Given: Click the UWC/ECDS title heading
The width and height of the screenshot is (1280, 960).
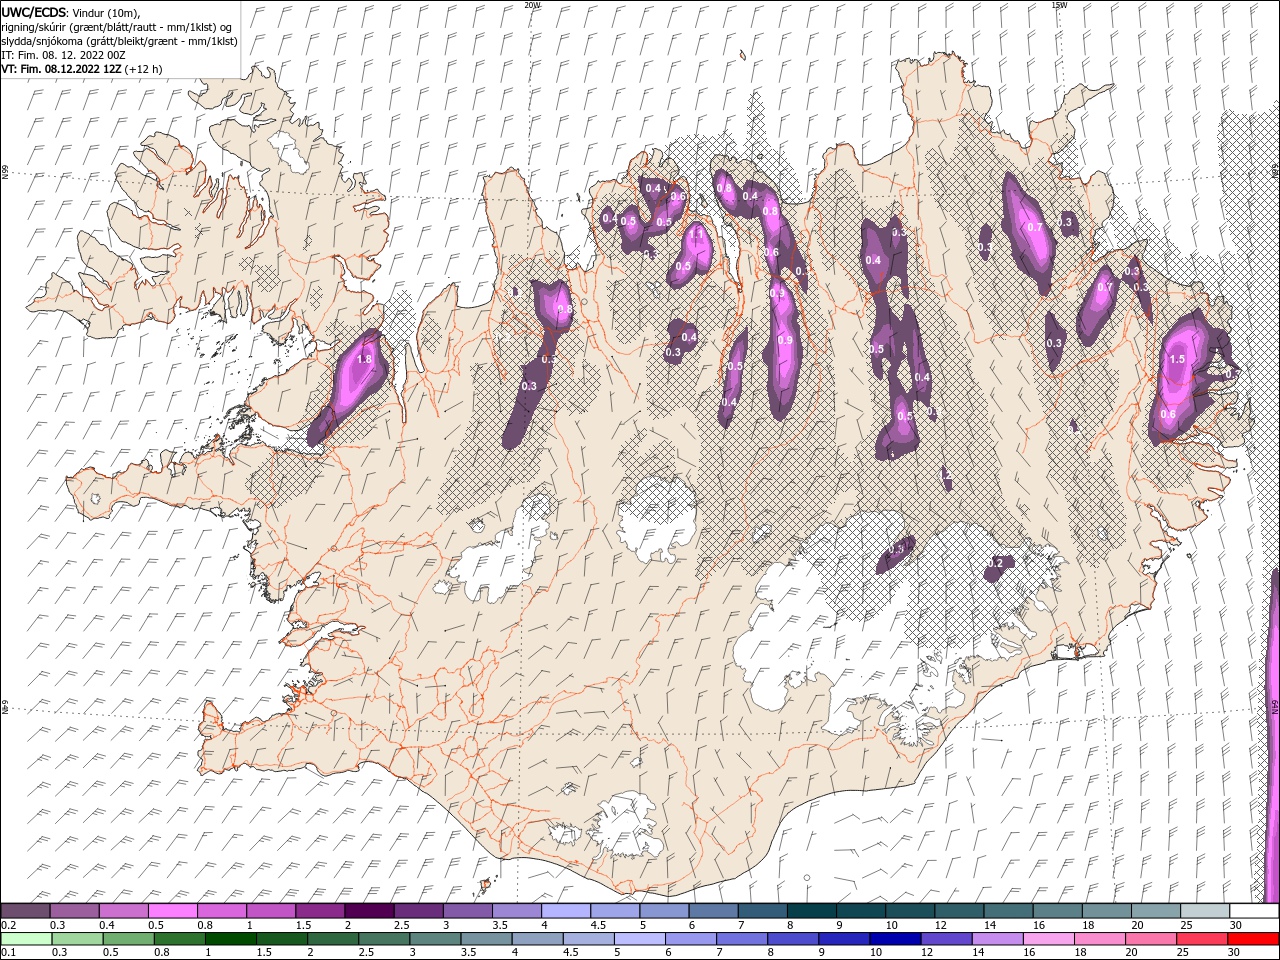Looking at the screenshot, I should pos(34,11).
